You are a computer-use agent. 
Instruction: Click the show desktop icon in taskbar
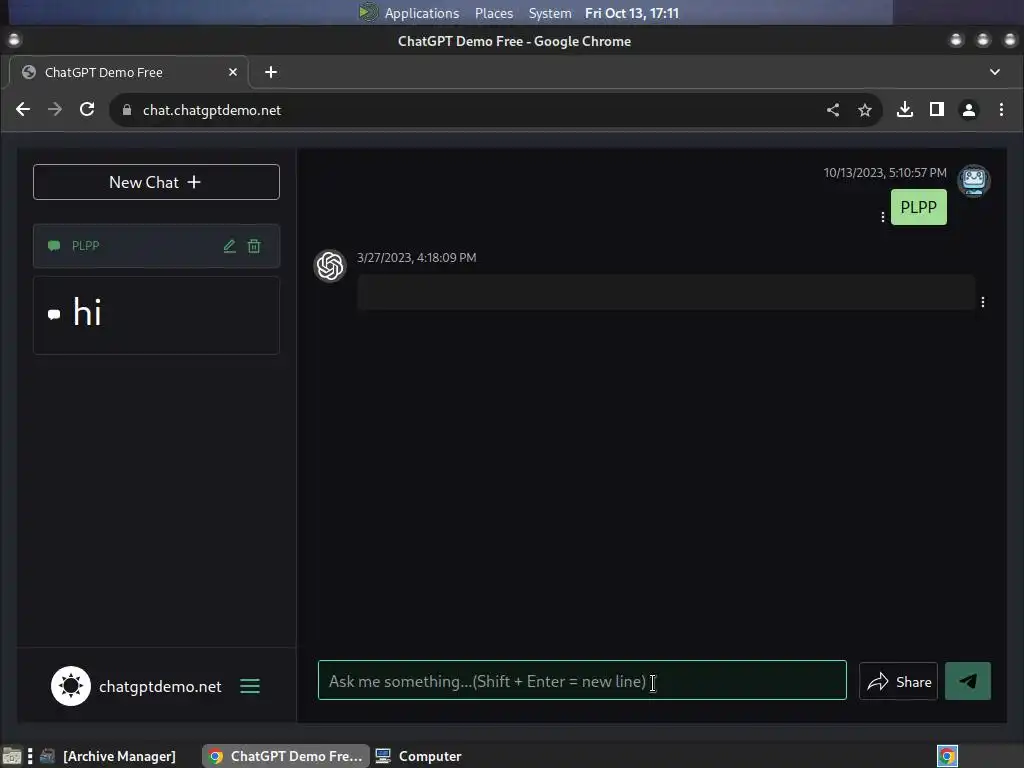[12, 756]
